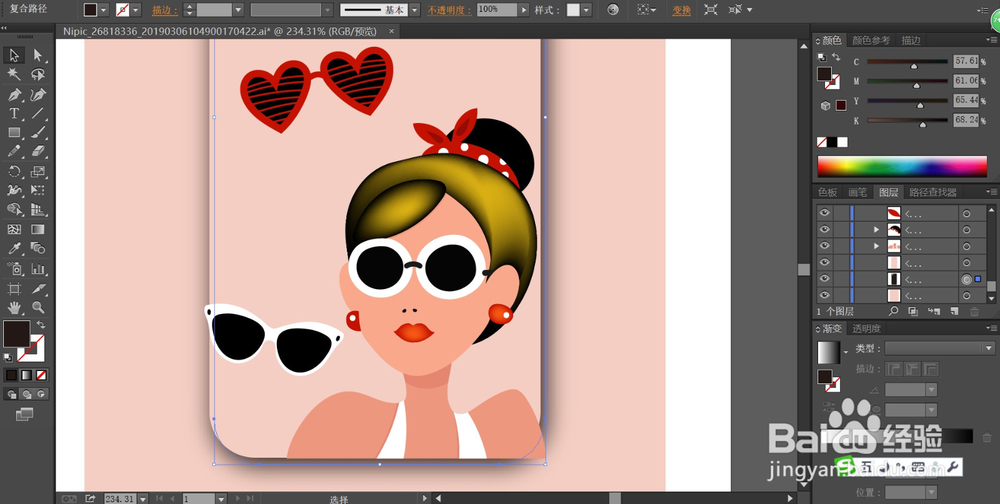Screen dimensions: 1000x504
Task: Toggle visibility of the last layer row
Action: tap(825, 295)
